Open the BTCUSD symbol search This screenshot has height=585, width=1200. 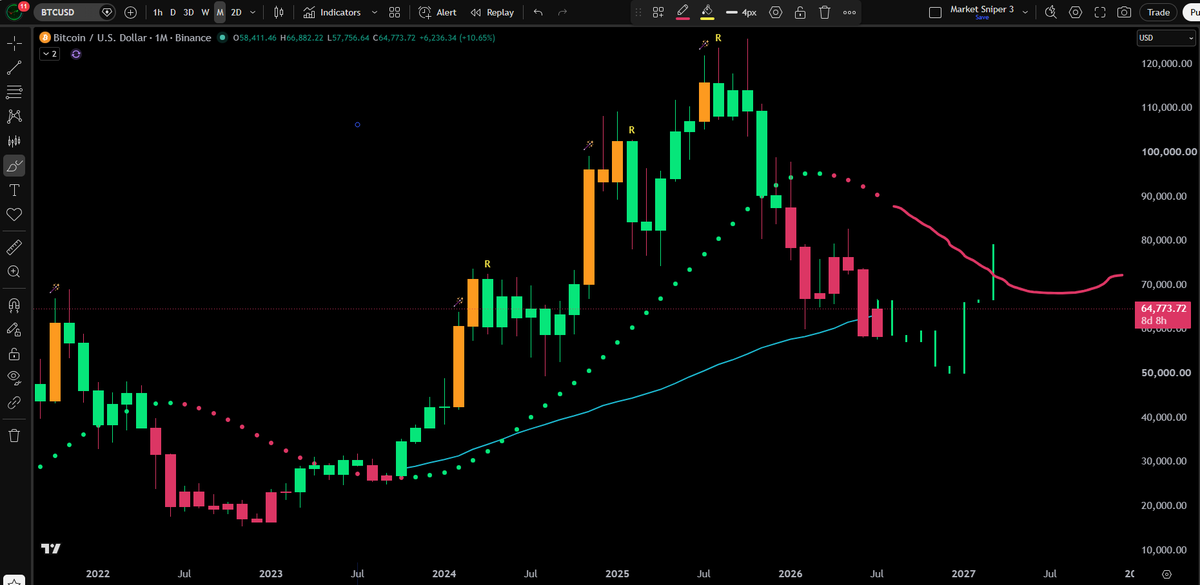coord(75,12)
